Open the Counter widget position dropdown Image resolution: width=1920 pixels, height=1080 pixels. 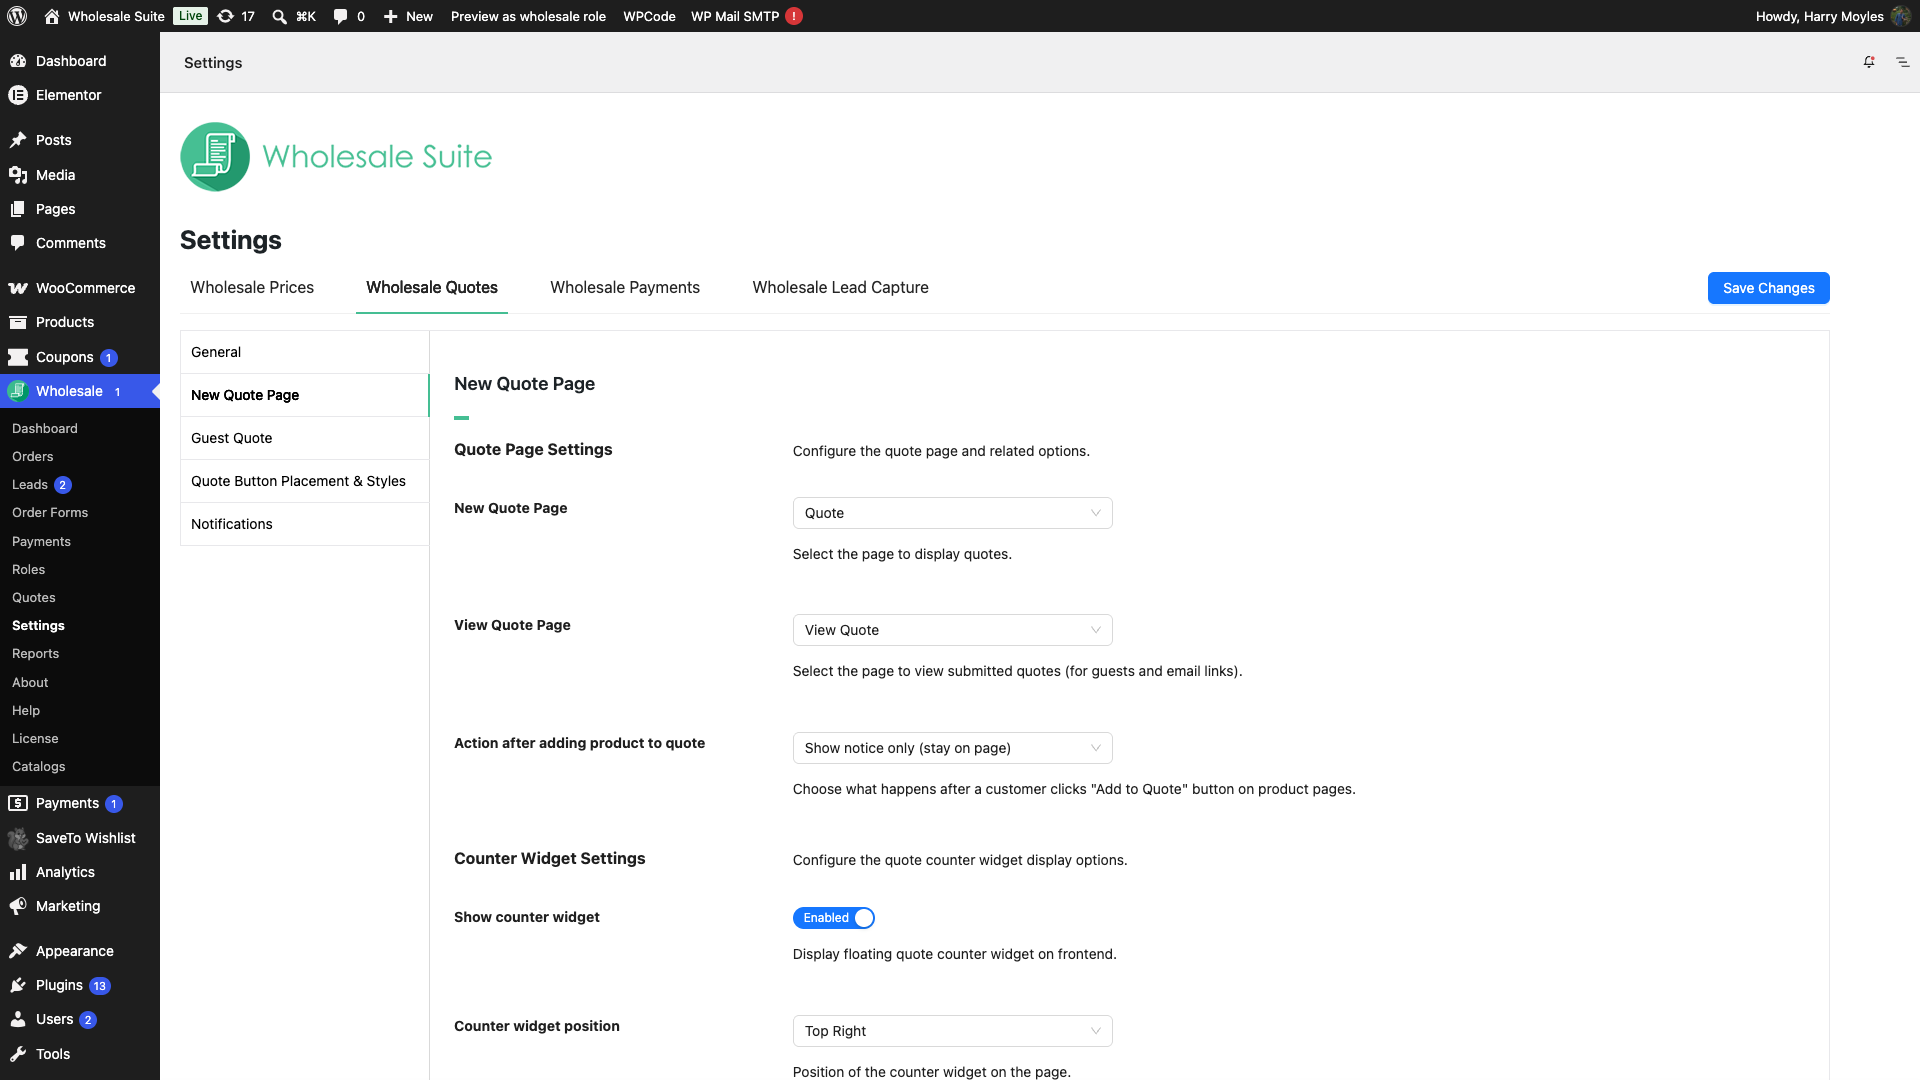(952, 1031)
